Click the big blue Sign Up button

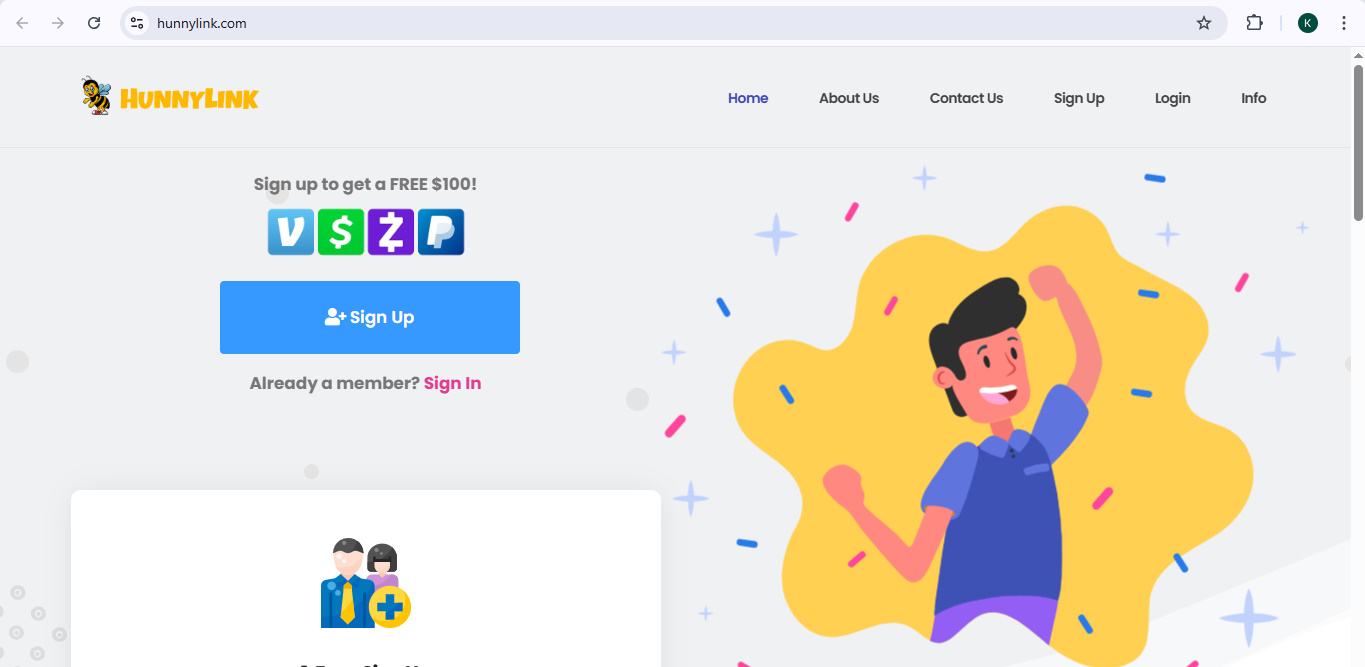coord(370,317)
